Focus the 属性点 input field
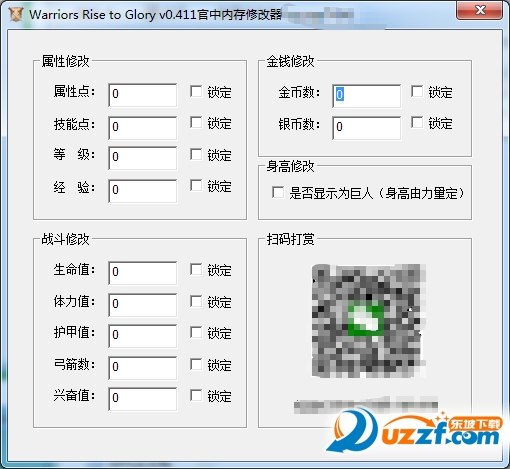 tap(143, 95)
